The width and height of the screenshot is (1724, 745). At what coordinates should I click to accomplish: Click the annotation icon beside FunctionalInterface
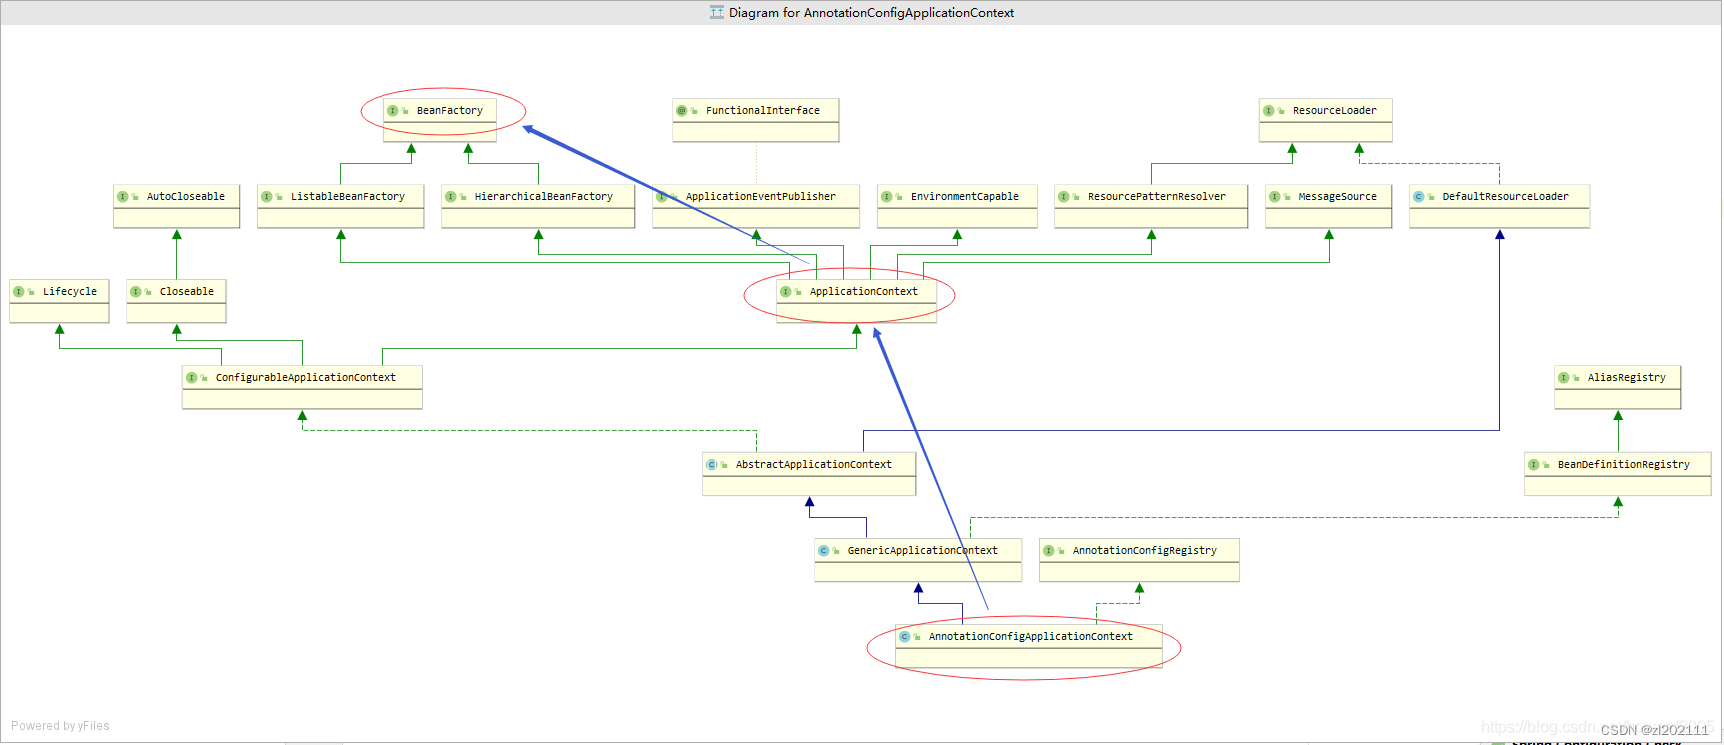point(682,111)
